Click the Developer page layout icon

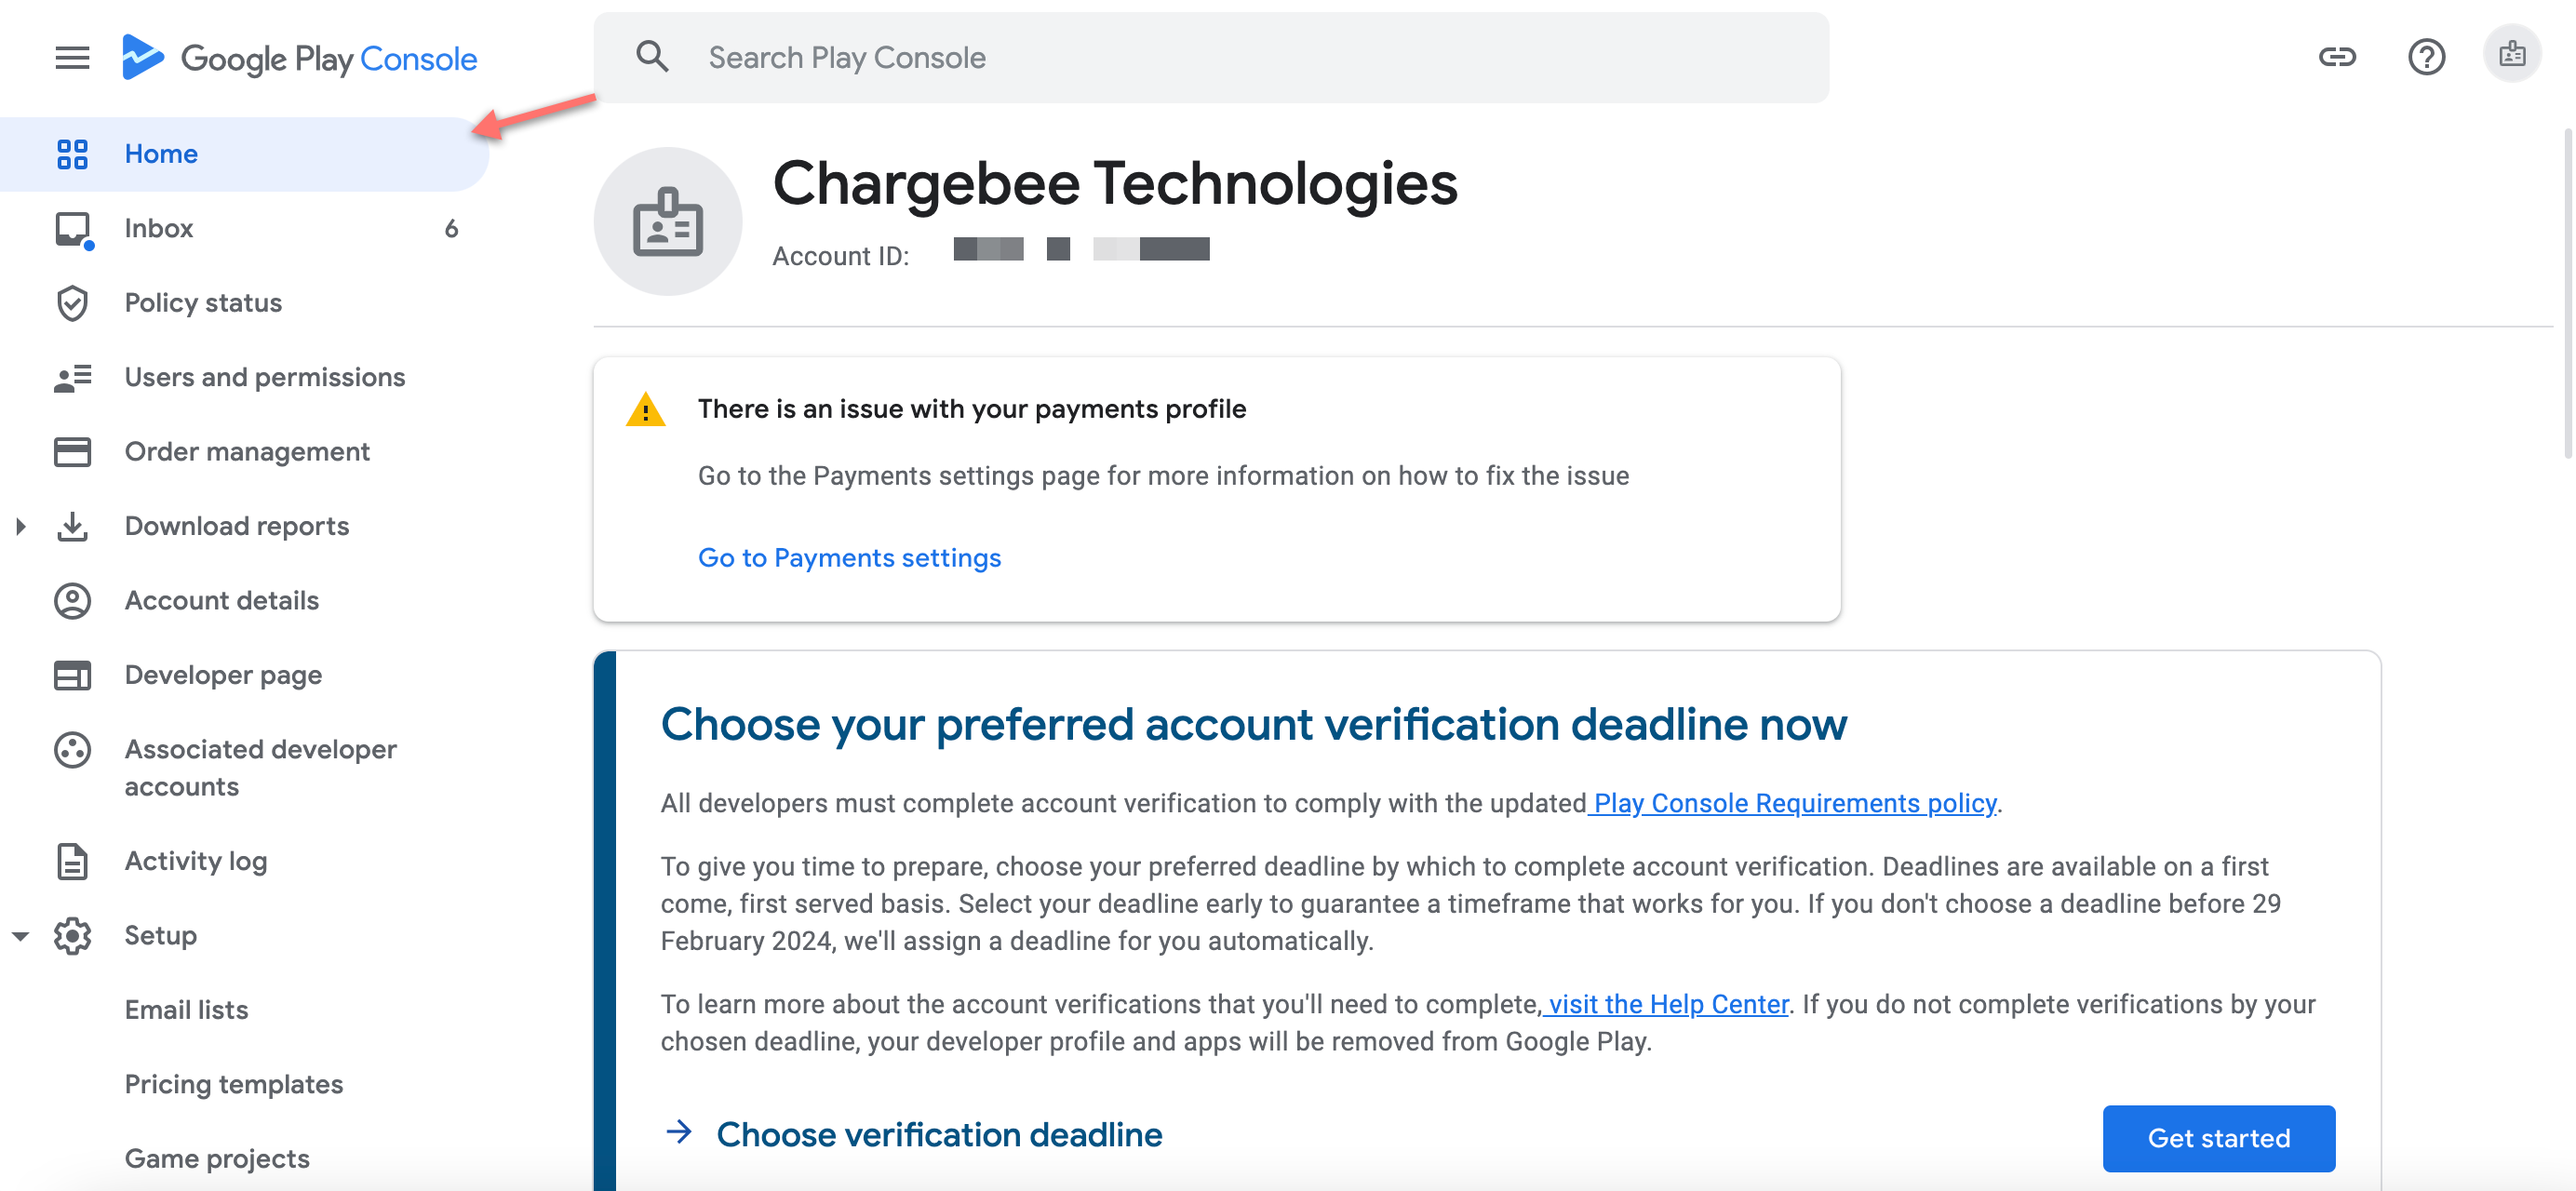(72, 675)
